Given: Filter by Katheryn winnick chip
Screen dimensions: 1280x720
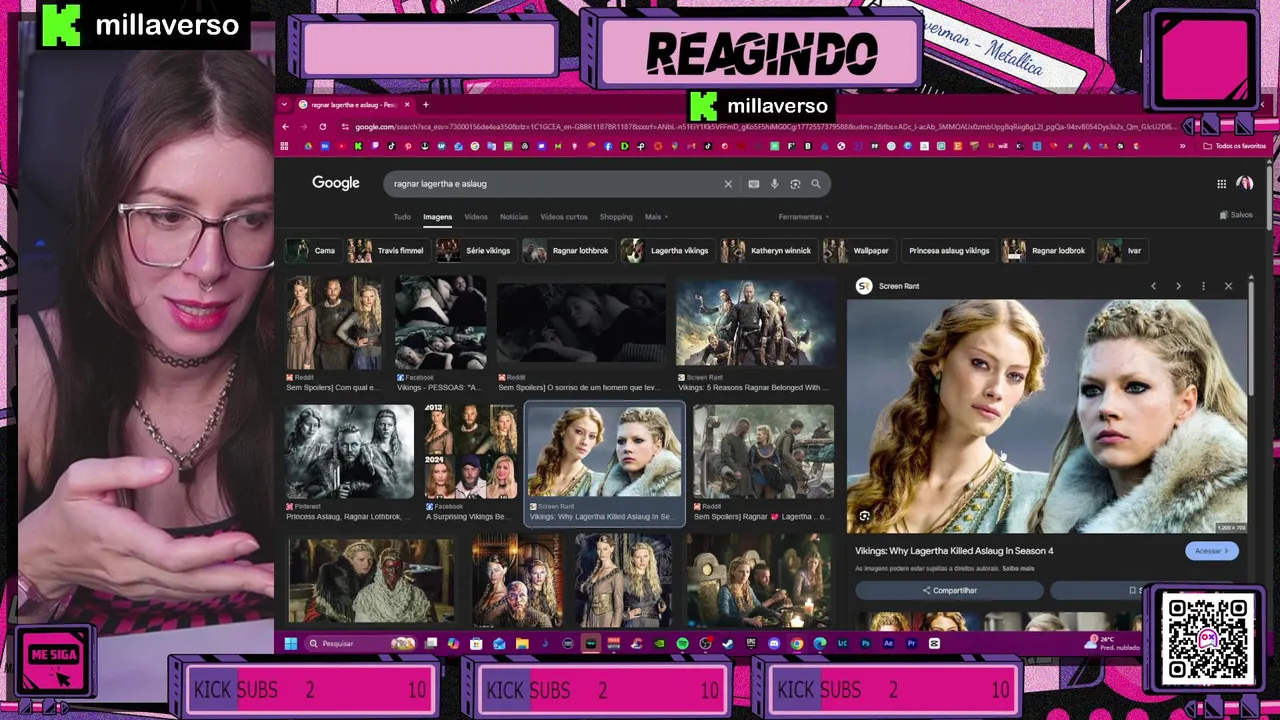Looking at the screenshot, I should 768,251.
